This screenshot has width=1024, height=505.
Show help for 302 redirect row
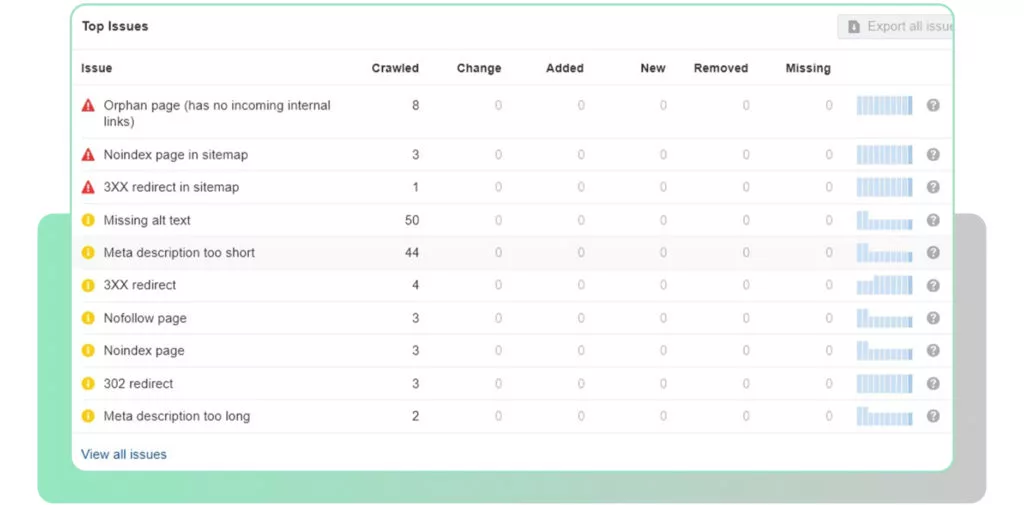click(933, 383)
